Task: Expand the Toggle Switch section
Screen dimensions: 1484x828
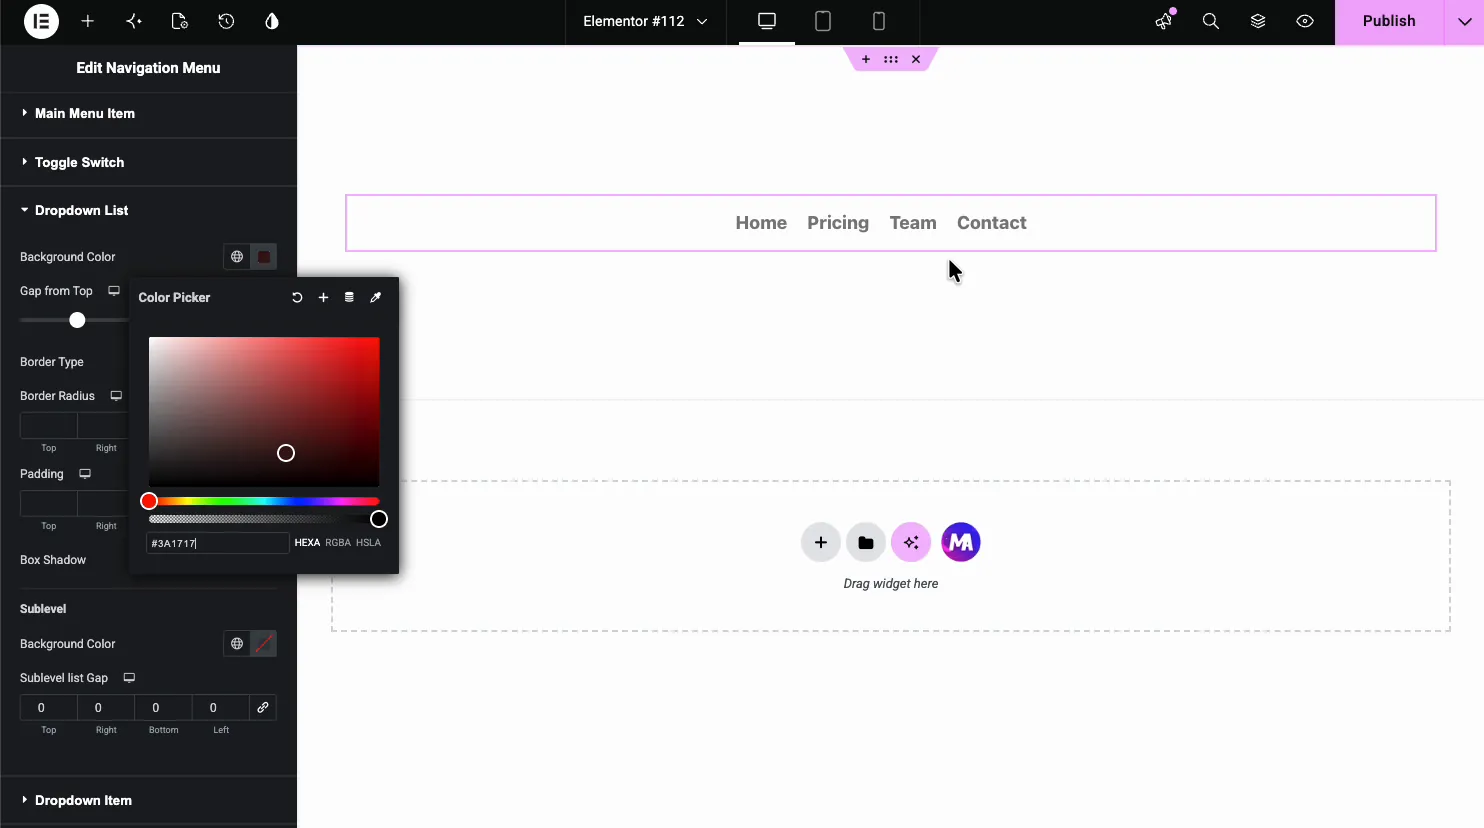Action: 148,162
